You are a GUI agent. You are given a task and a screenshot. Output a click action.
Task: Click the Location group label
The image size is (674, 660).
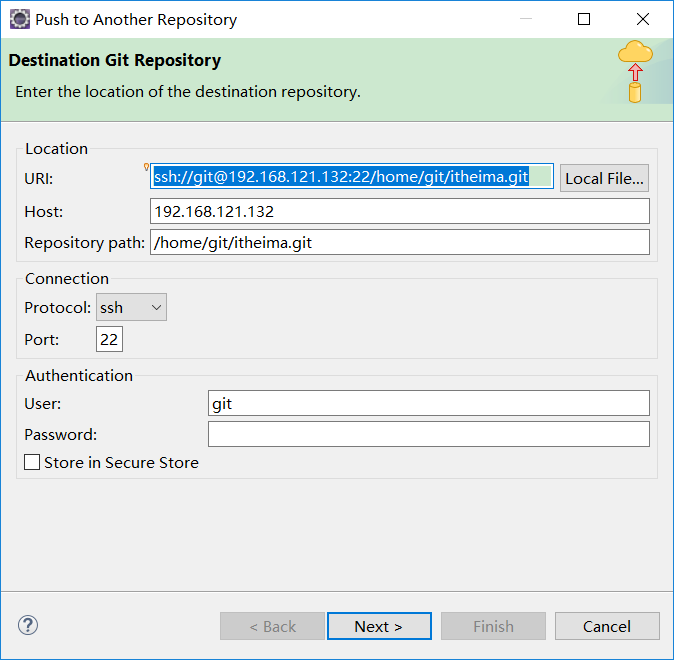[56, 149]
